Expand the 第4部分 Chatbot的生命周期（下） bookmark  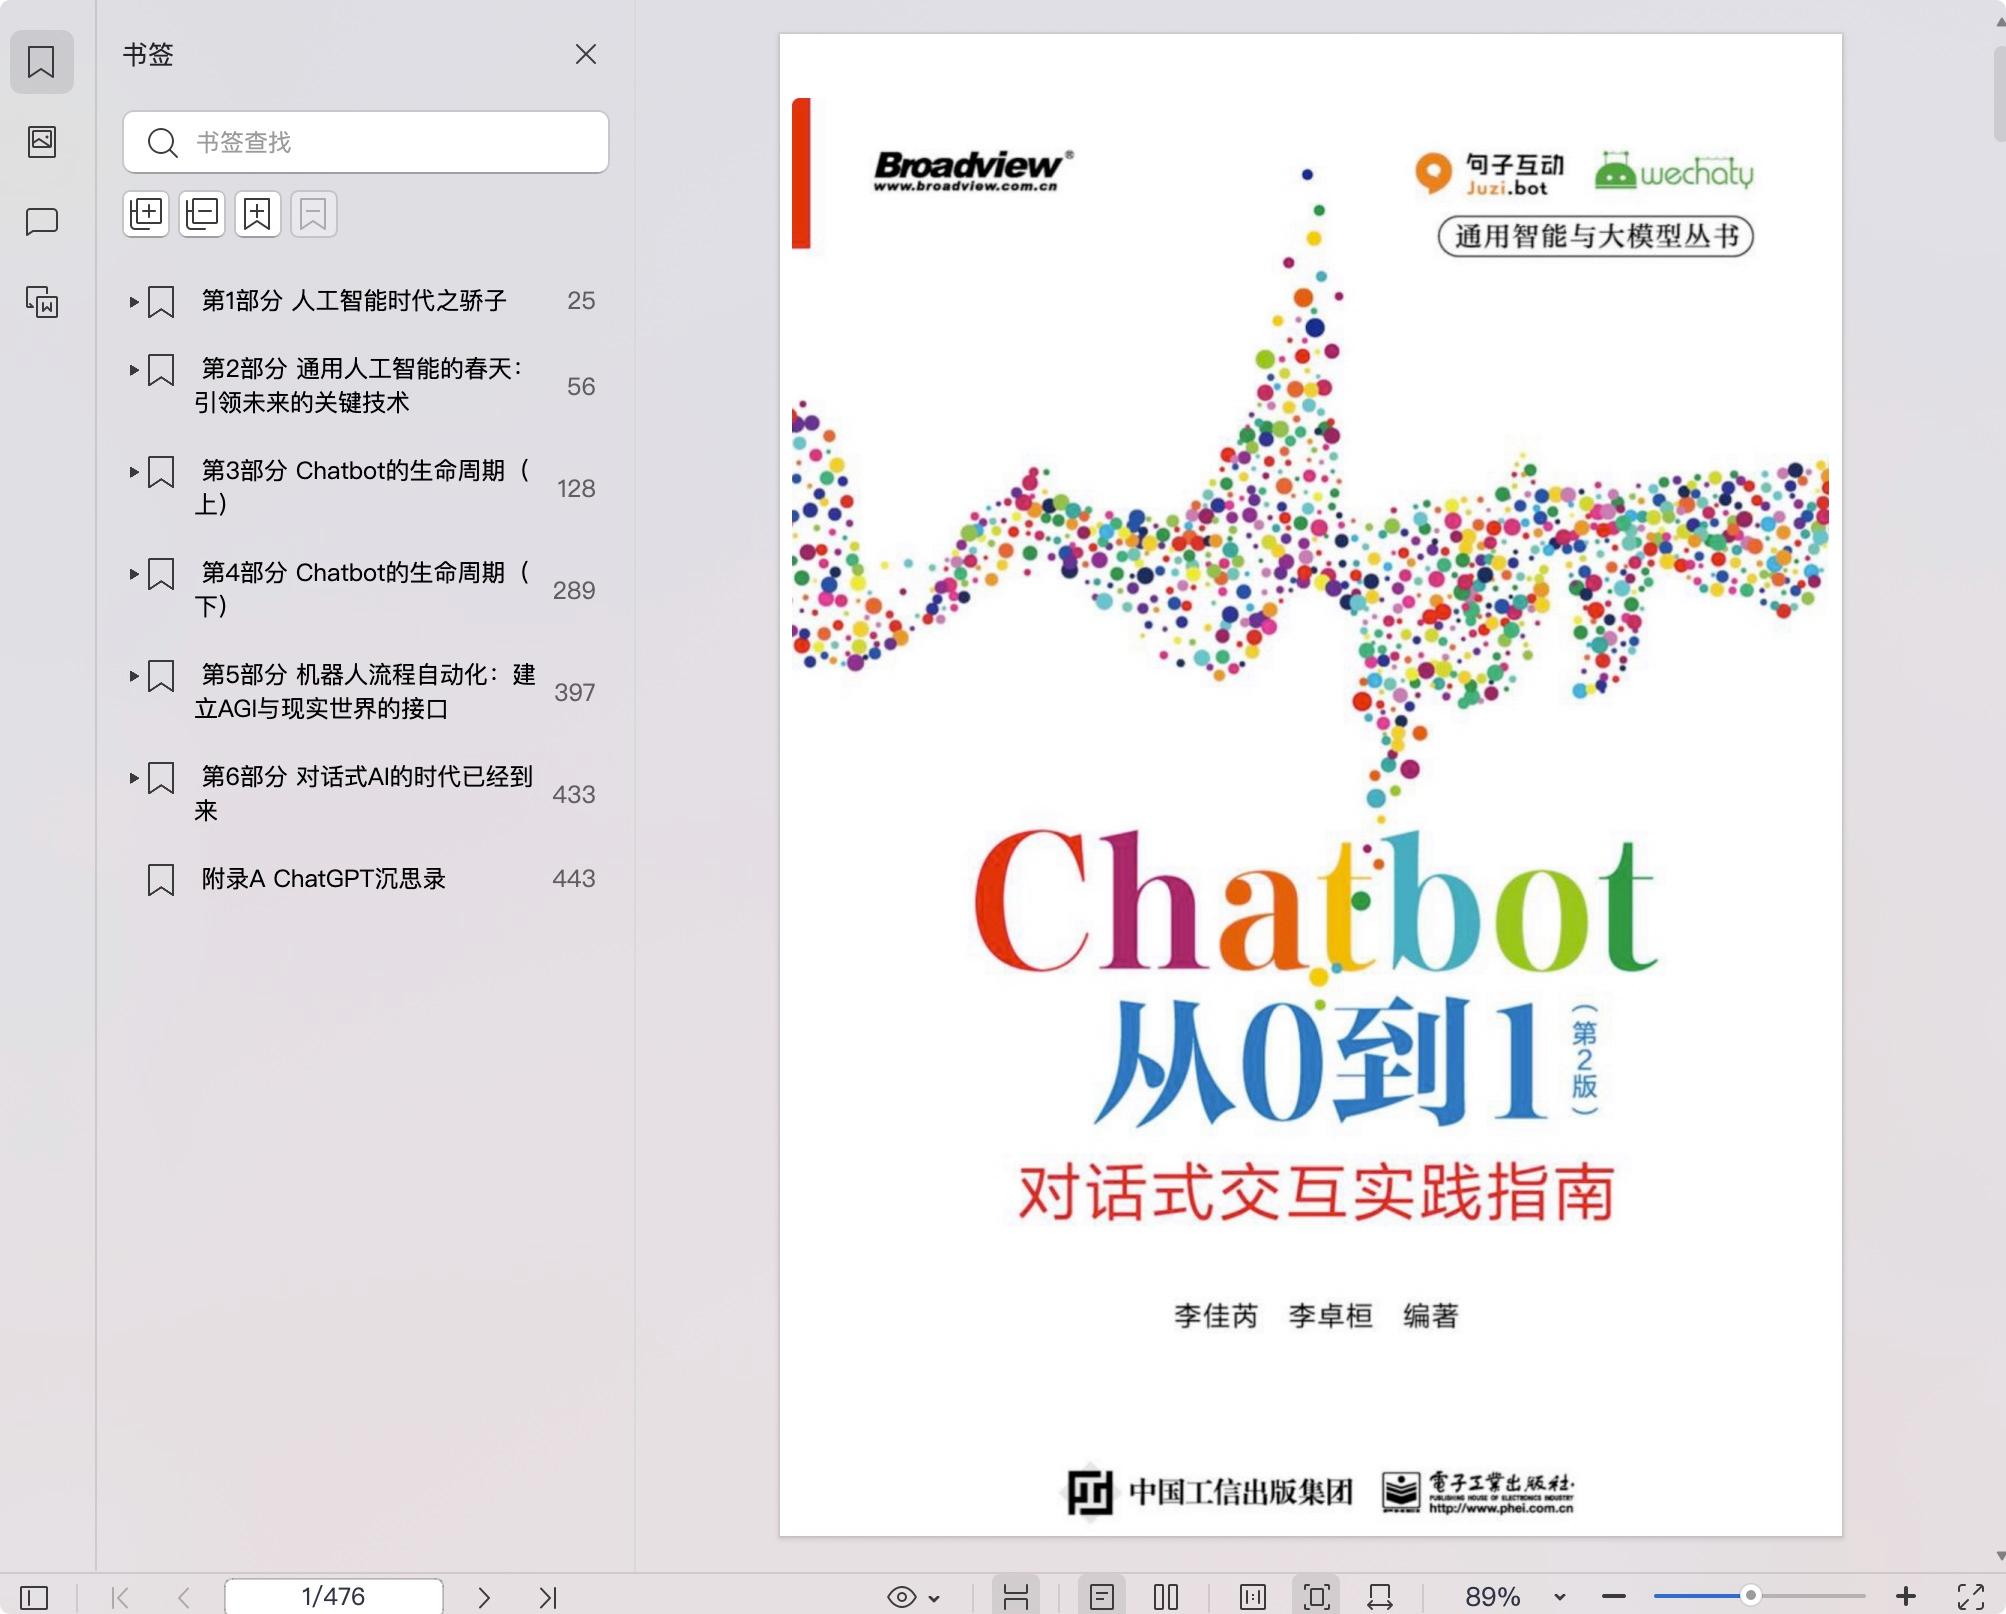(134, 574)
